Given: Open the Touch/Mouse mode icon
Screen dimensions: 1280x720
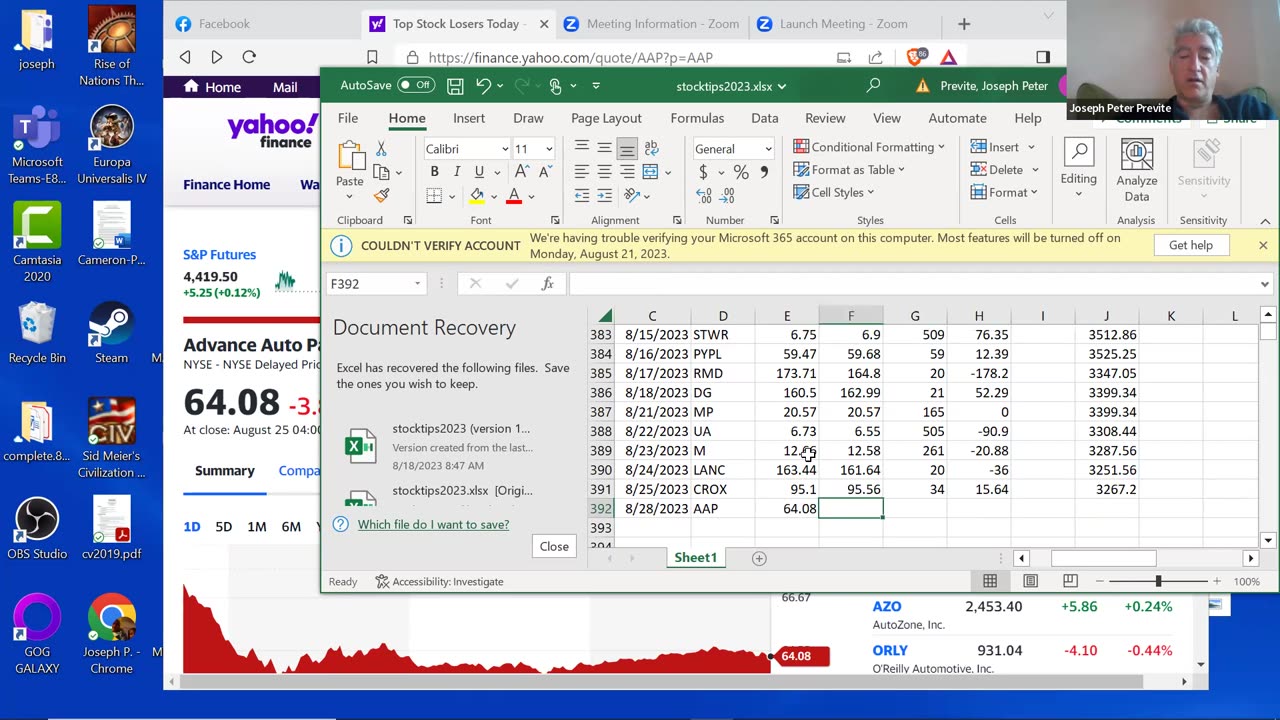Looking at the screenshot, I should [556, 86].
